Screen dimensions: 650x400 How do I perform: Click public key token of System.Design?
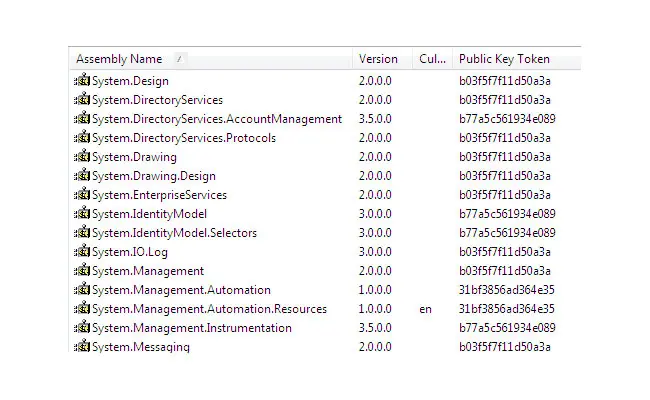click(x=504, y=81)
